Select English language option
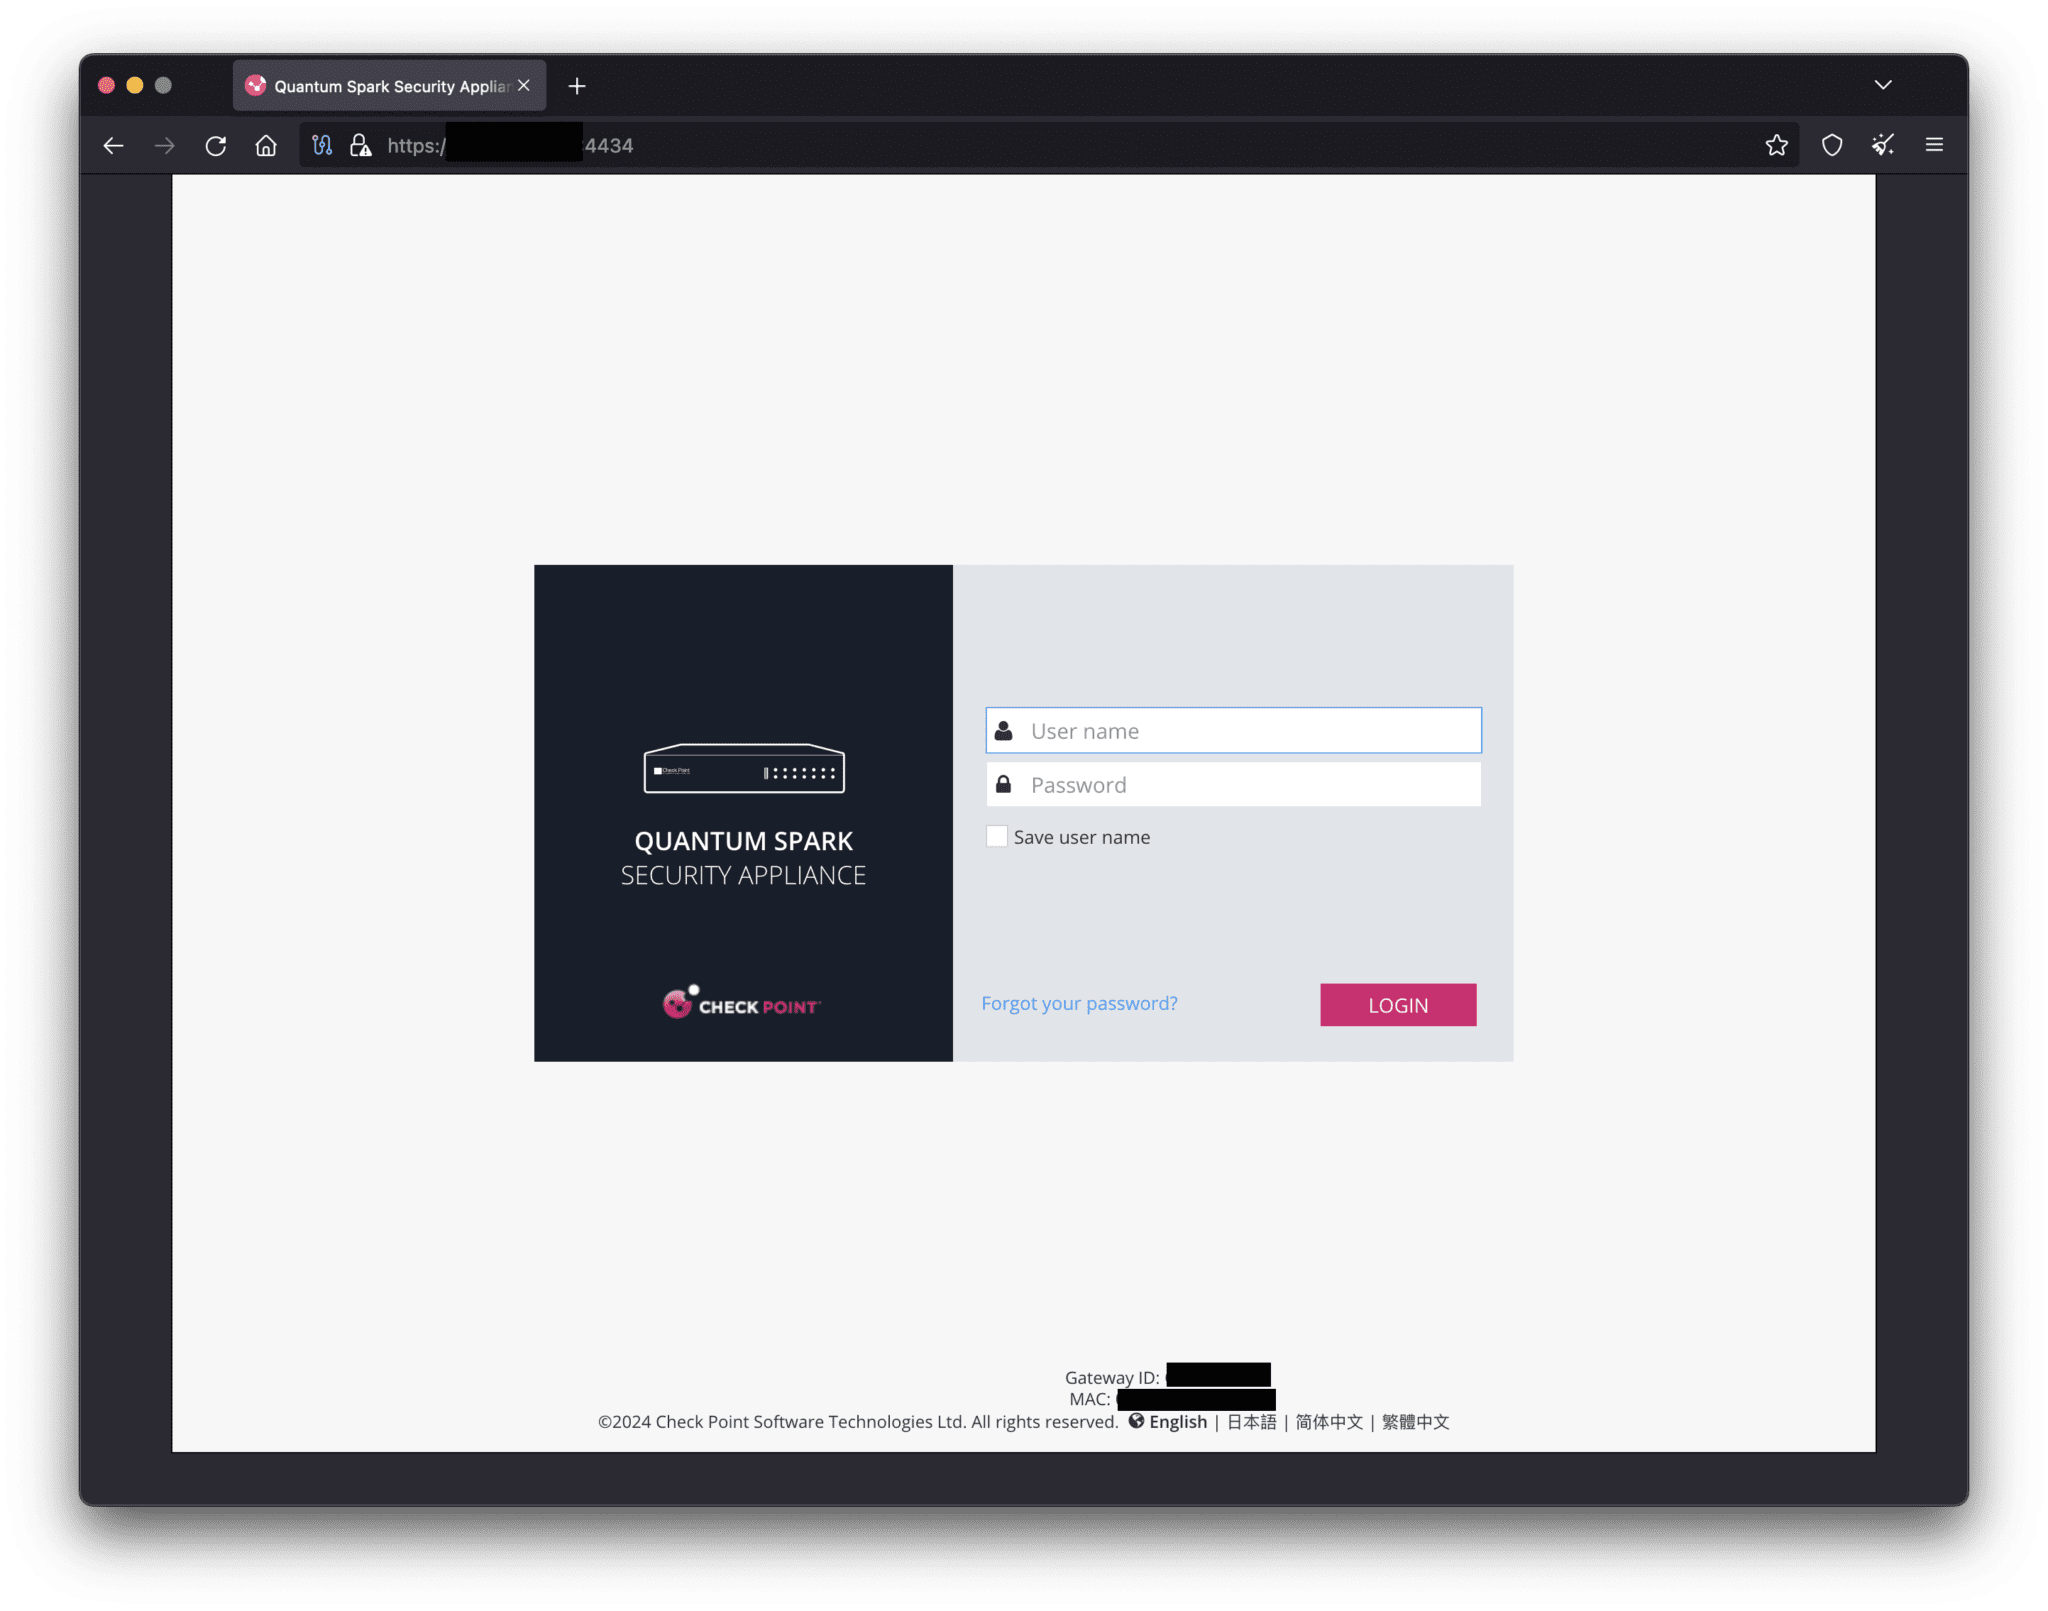Viewport: 2048px width, 1611px height. (x=1175, y=1421)
